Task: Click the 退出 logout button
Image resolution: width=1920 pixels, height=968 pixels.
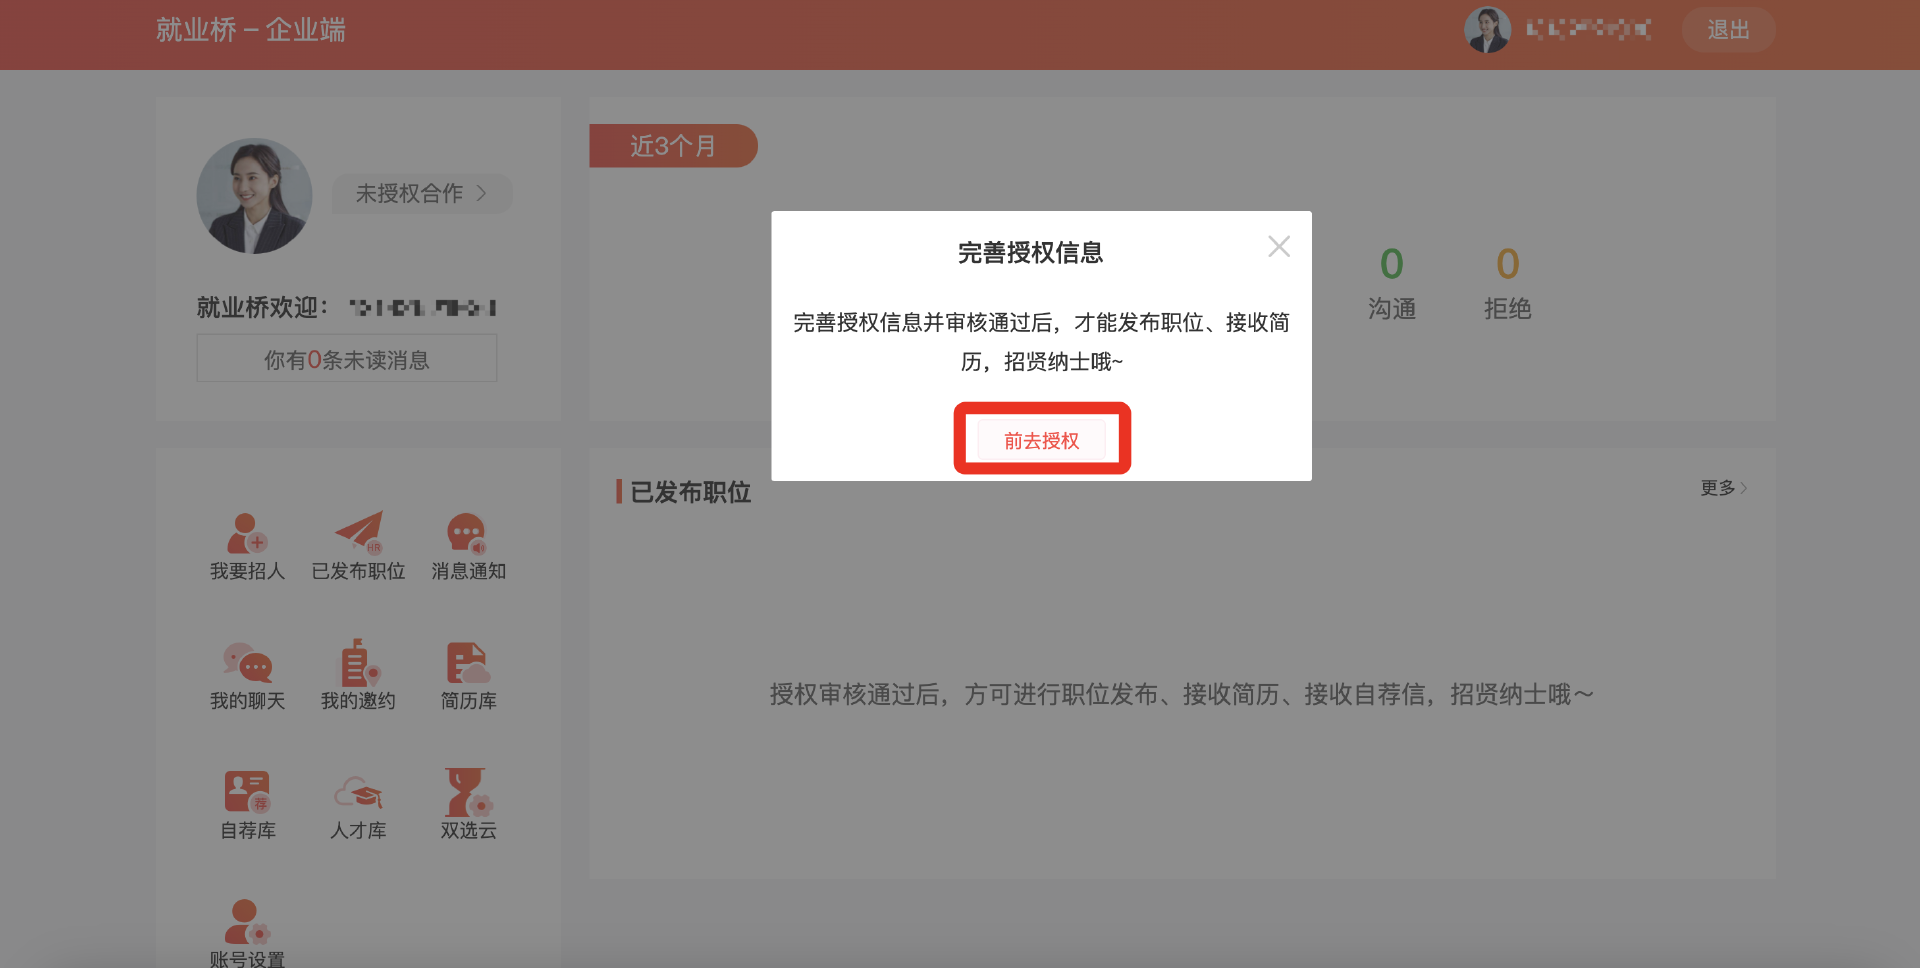Action: [1727, 30]
